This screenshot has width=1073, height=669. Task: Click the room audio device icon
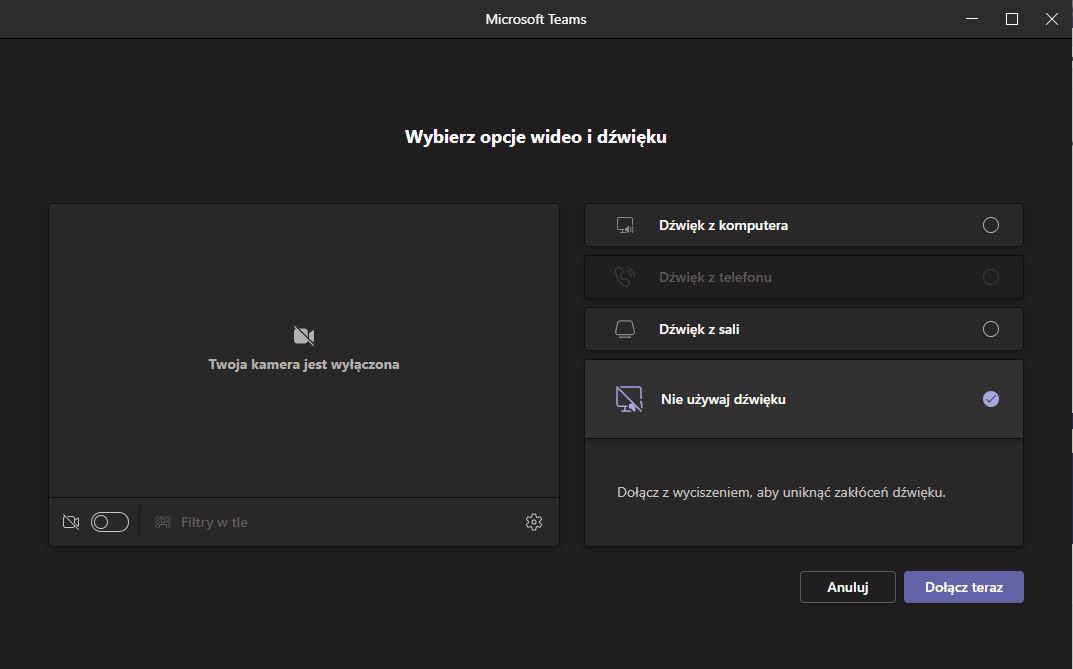point(625,329)
